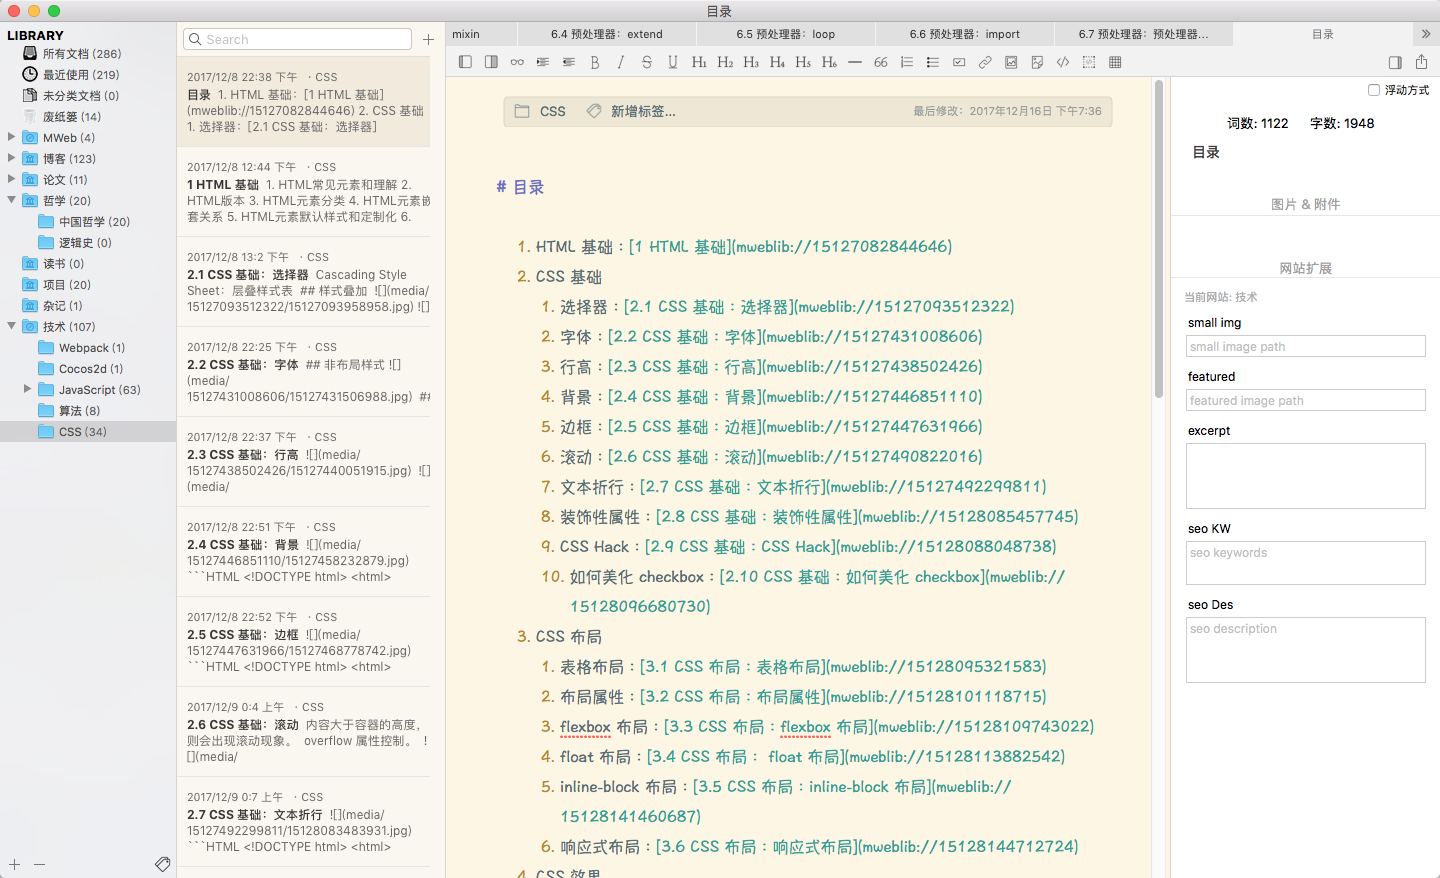Insert code block
This screenshot has width=1440, height=878.
1063,62
